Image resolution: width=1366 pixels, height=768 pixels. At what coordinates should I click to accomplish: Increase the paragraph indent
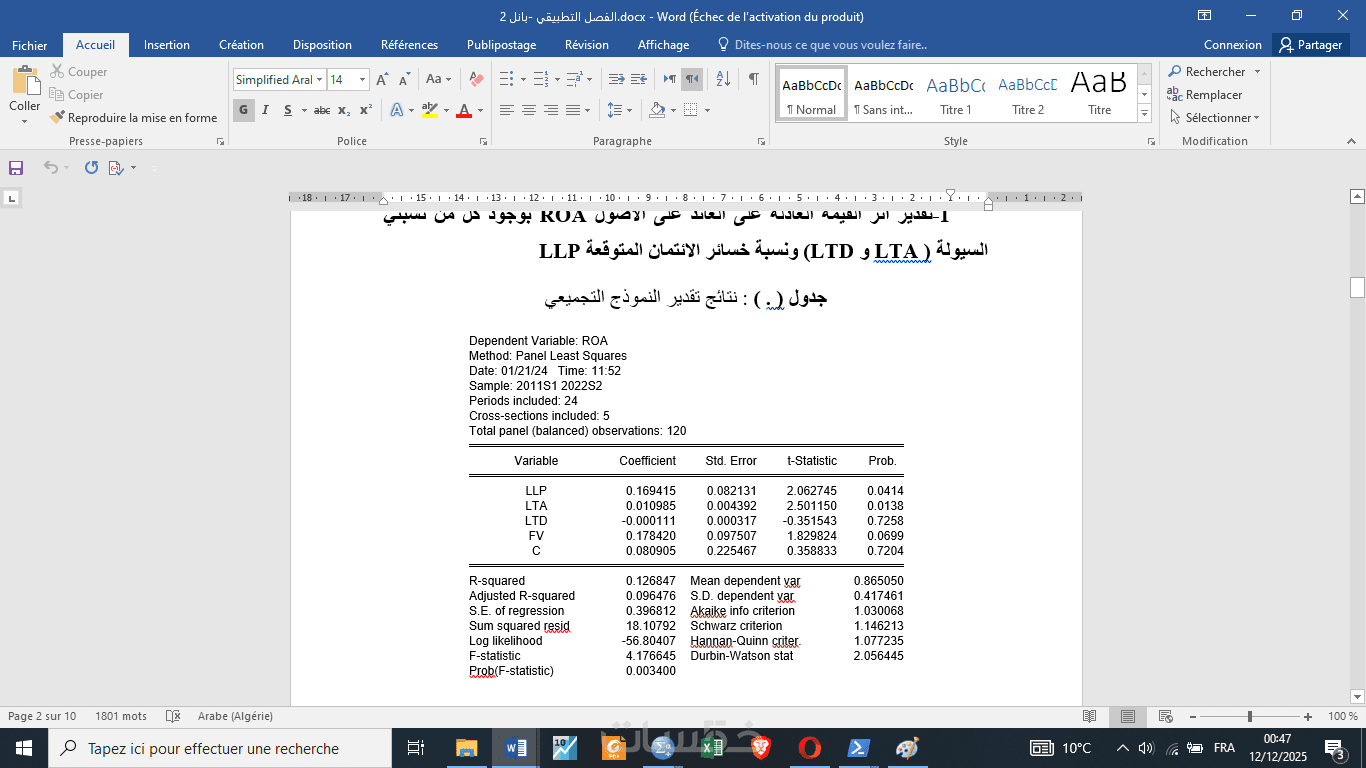[640, 79]
